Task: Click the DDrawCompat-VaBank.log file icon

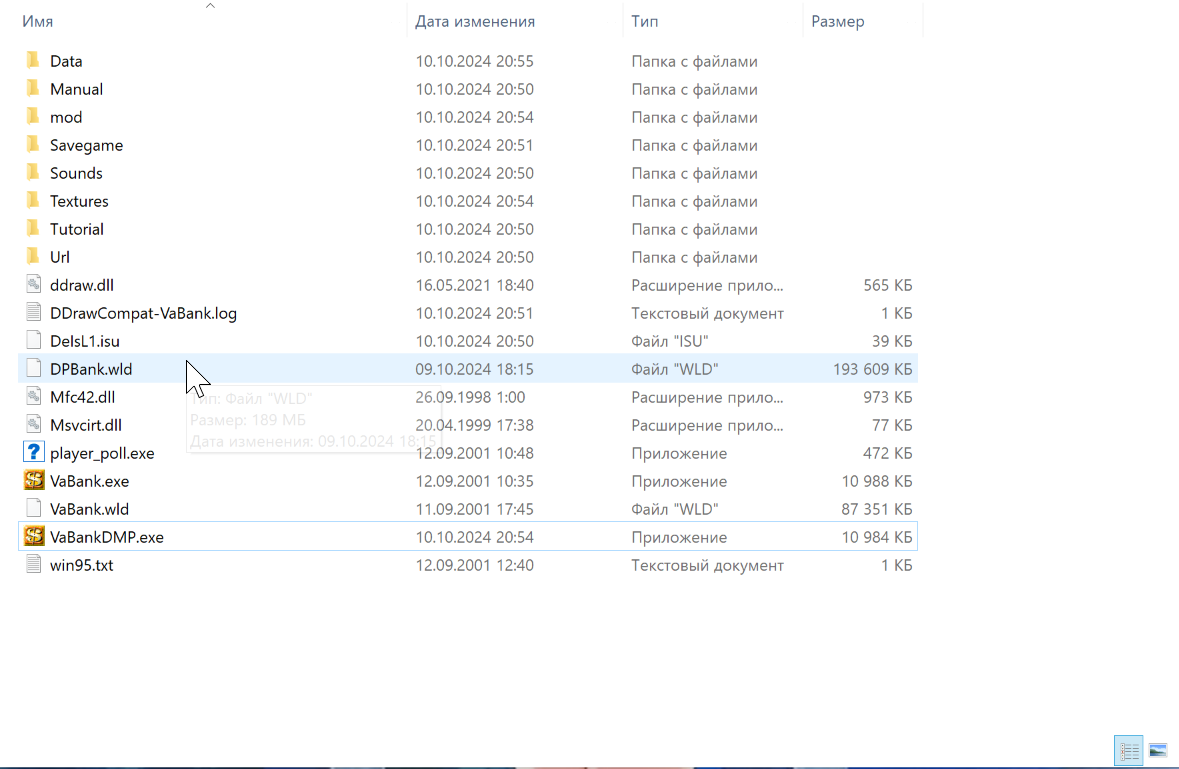Action: click(33, 313)
